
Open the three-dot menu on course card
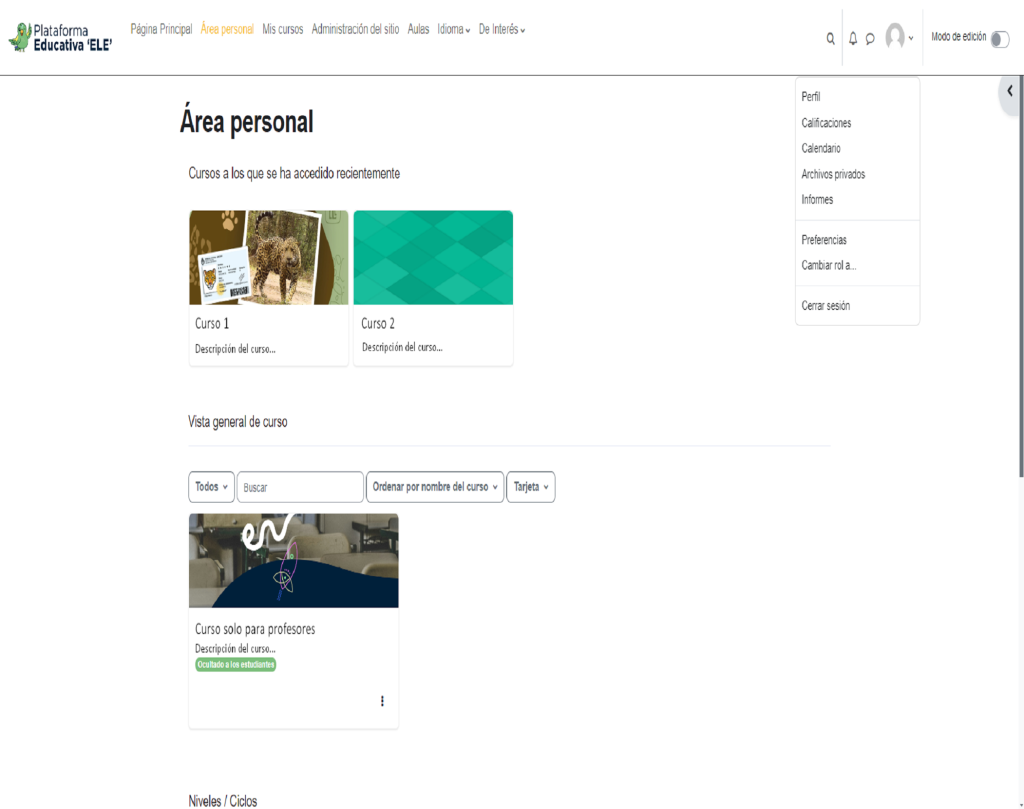(382, 701)
